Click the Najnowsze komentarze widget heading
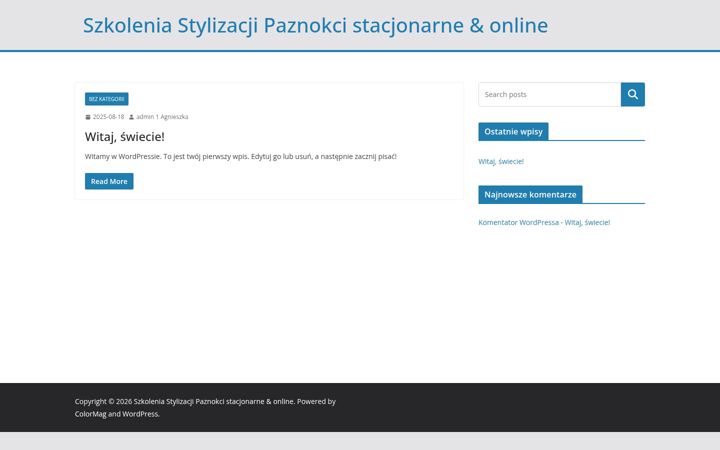Screen dimensions: 720x450 tap(530, 194)
